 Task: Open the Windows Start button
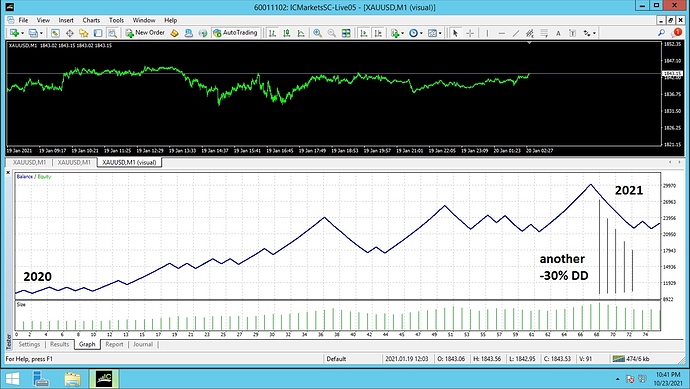click(12, 379)
